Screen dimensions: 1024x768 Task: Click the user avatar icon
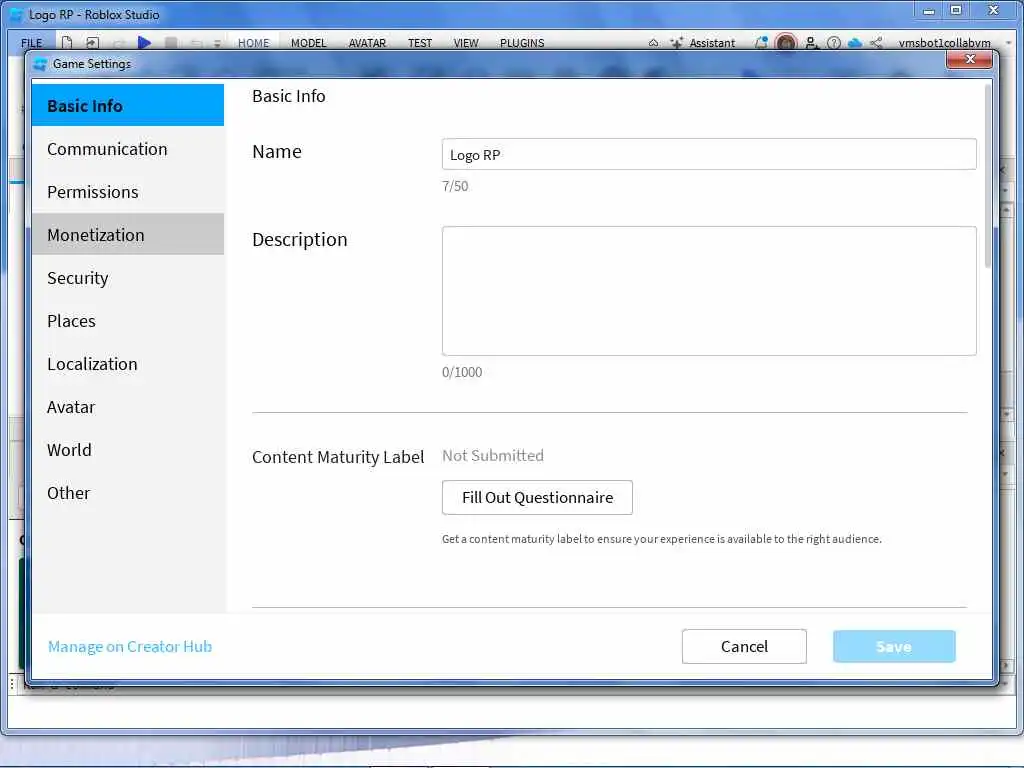pos(786,42)
